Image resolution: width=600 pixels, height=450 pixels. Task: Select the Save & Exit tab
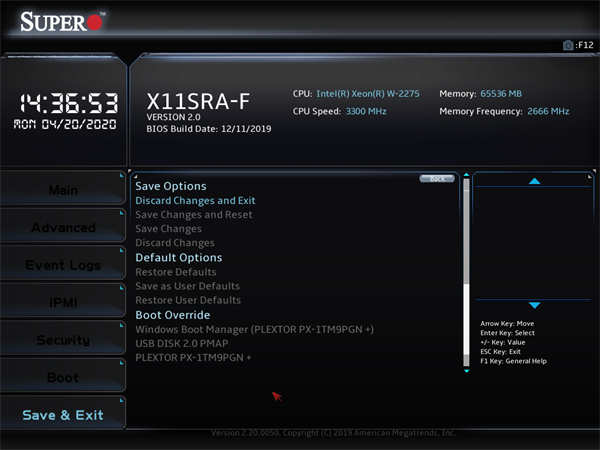pos(63,415)
